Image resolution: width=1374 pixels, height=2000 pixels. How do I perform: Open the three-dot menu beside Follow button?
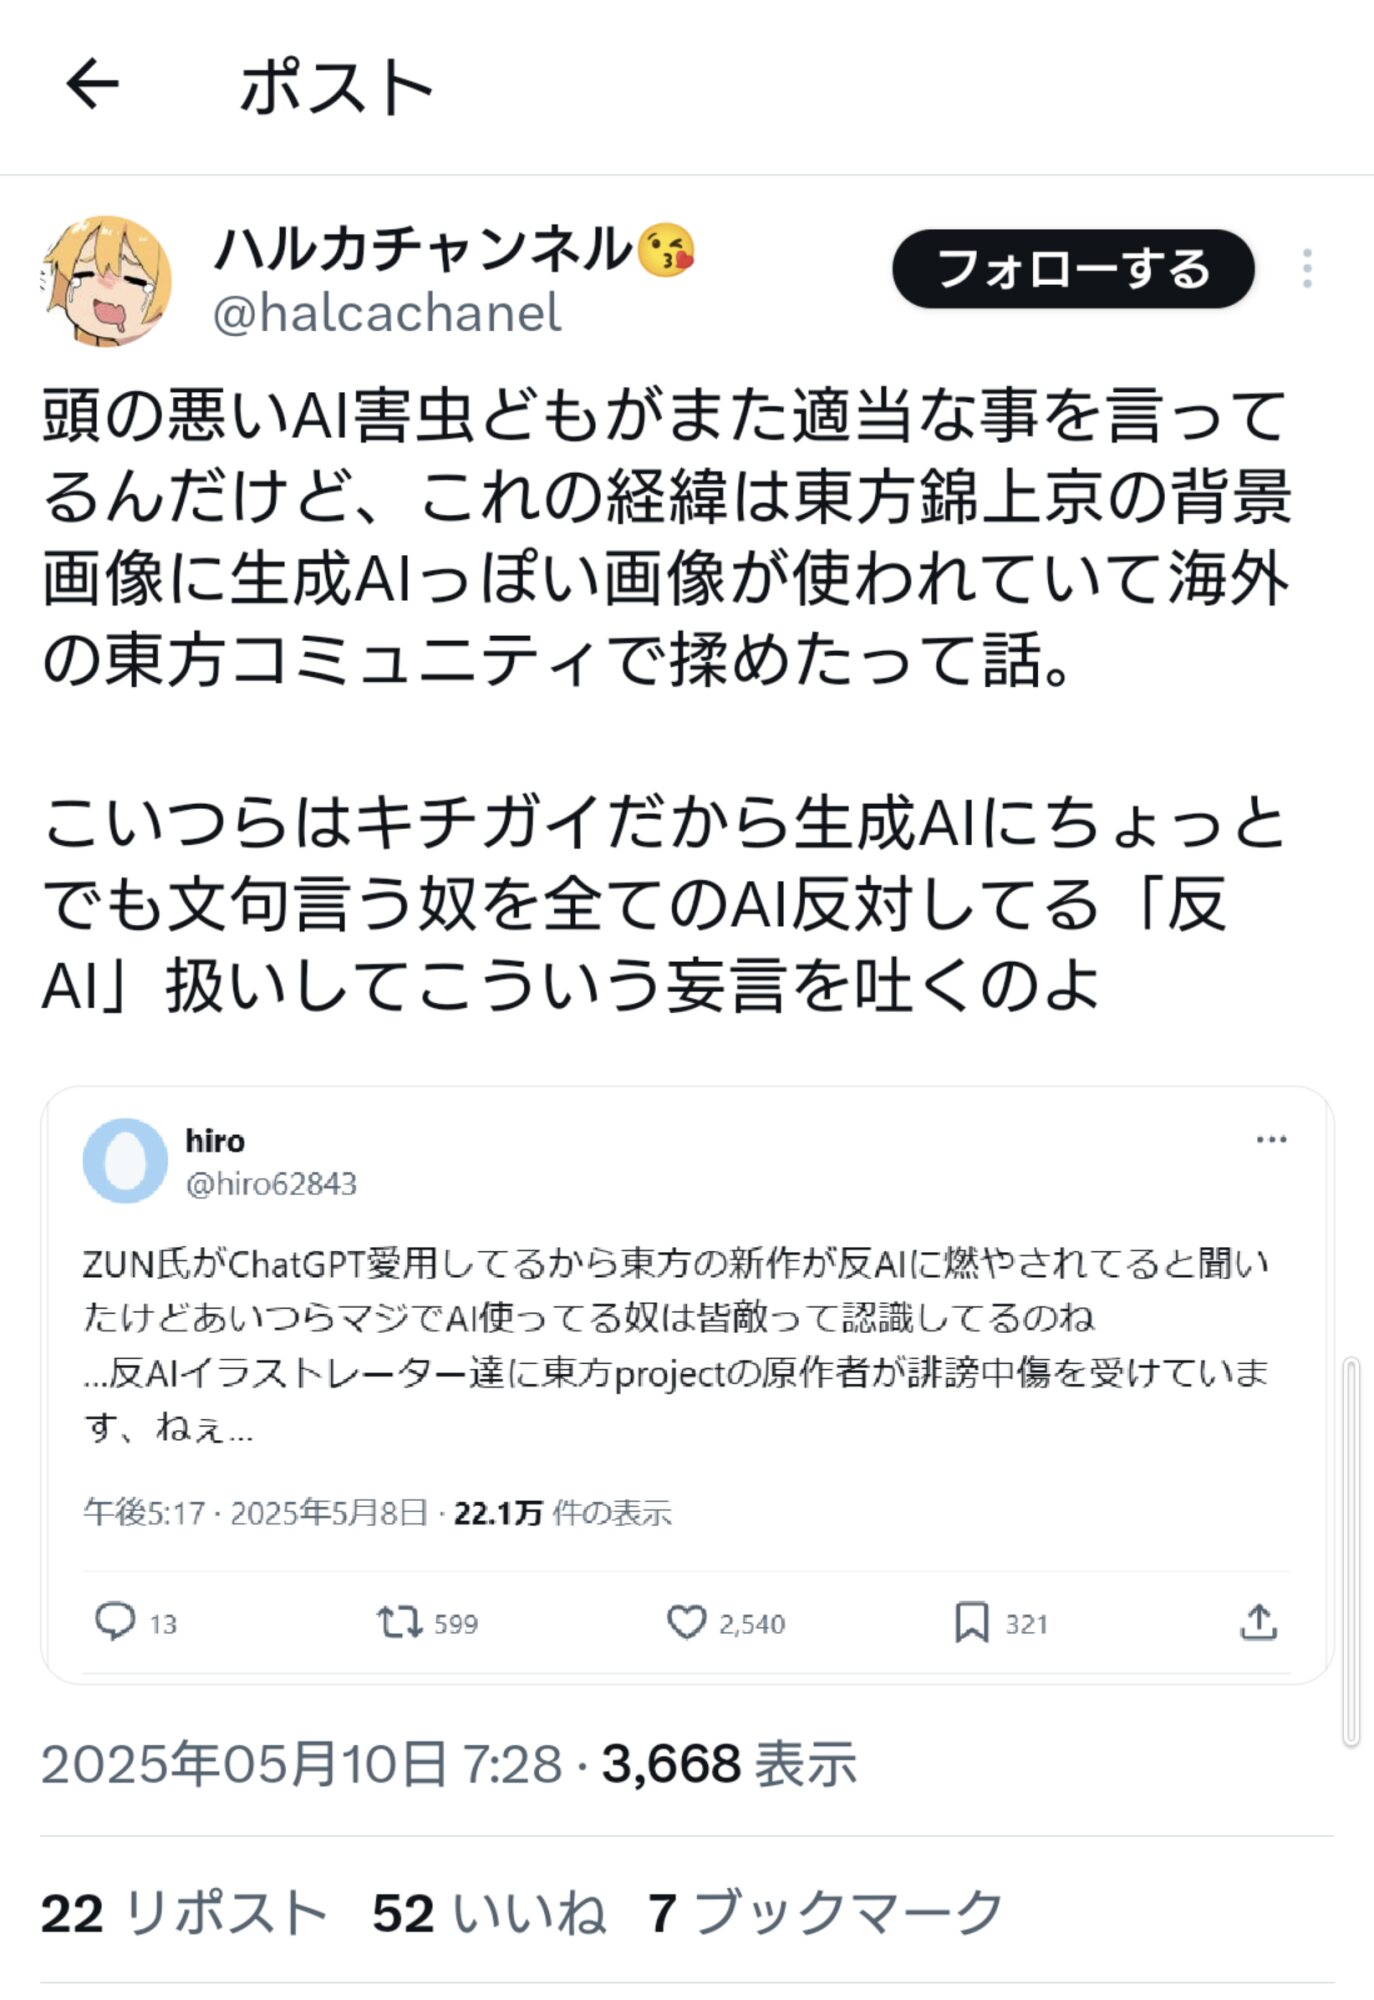pos(1306,269)
